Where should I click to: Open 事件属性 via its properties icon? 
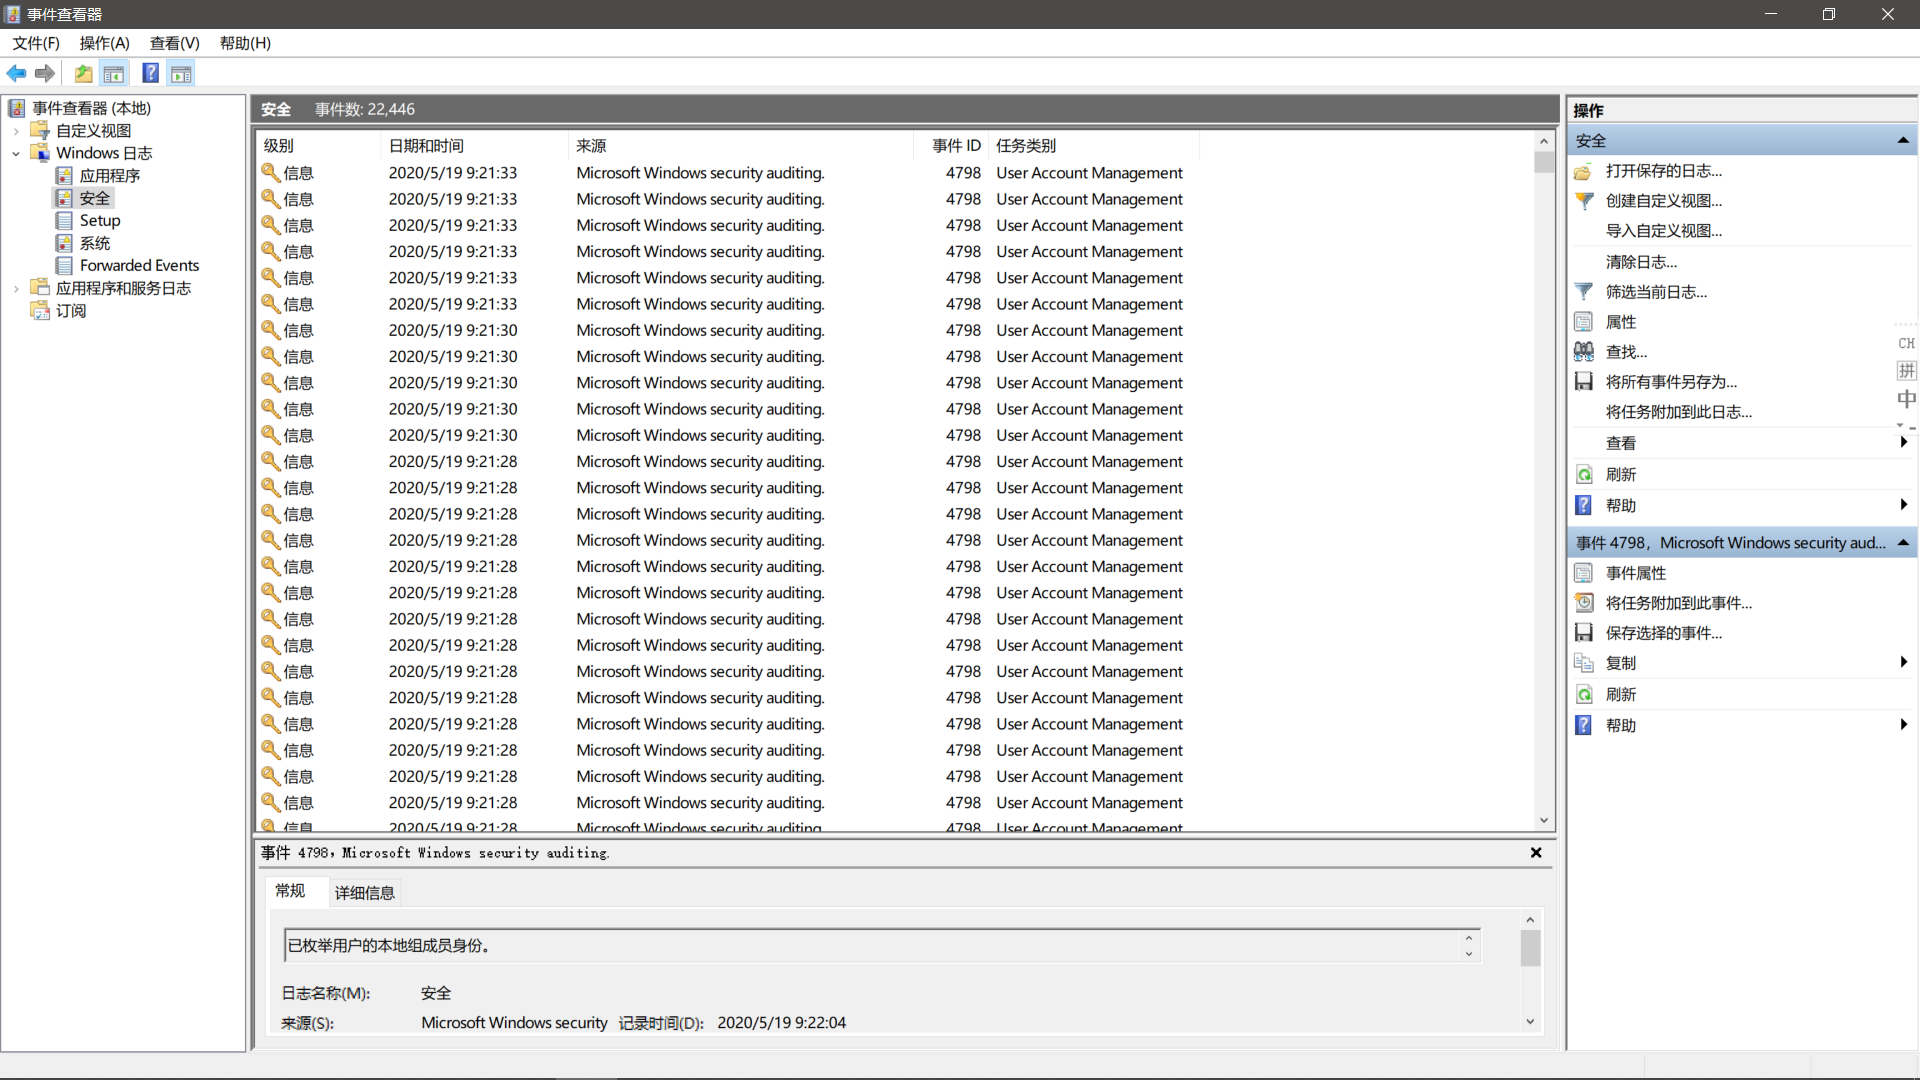(1584, 572)
